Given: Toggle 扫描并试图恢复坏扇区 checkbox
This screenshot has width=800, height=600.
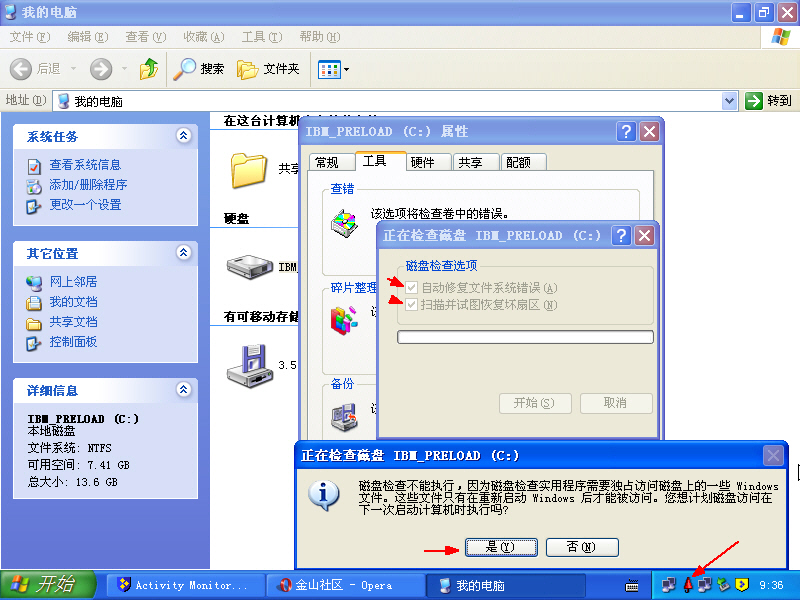Looking at the screenshot, I should click(411, 305).
